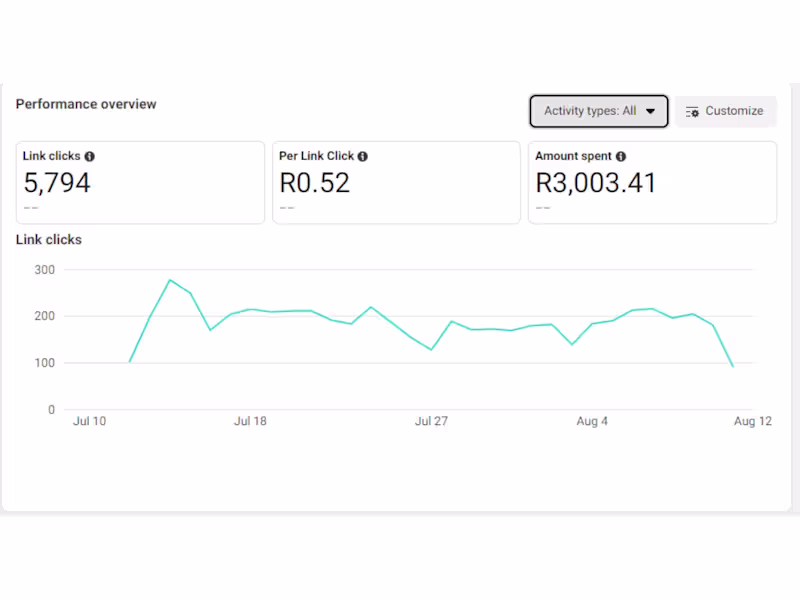Select the Link clicks metric card
The width and height of the screenshot is (800, 600).
140,182
